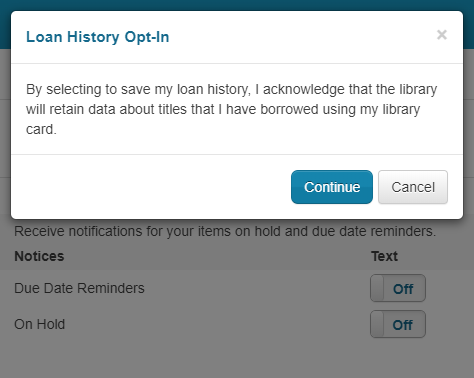Toggle On Hold text notifications
474x378 pixels.
(x=398, y=324)
